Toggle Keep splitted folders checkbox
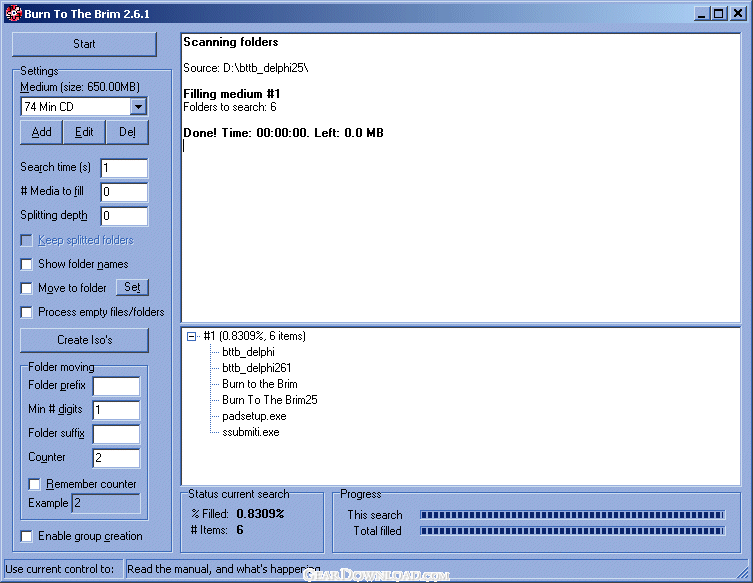The image size is (753, 583). pyautogui.click(x=26, y=240)
